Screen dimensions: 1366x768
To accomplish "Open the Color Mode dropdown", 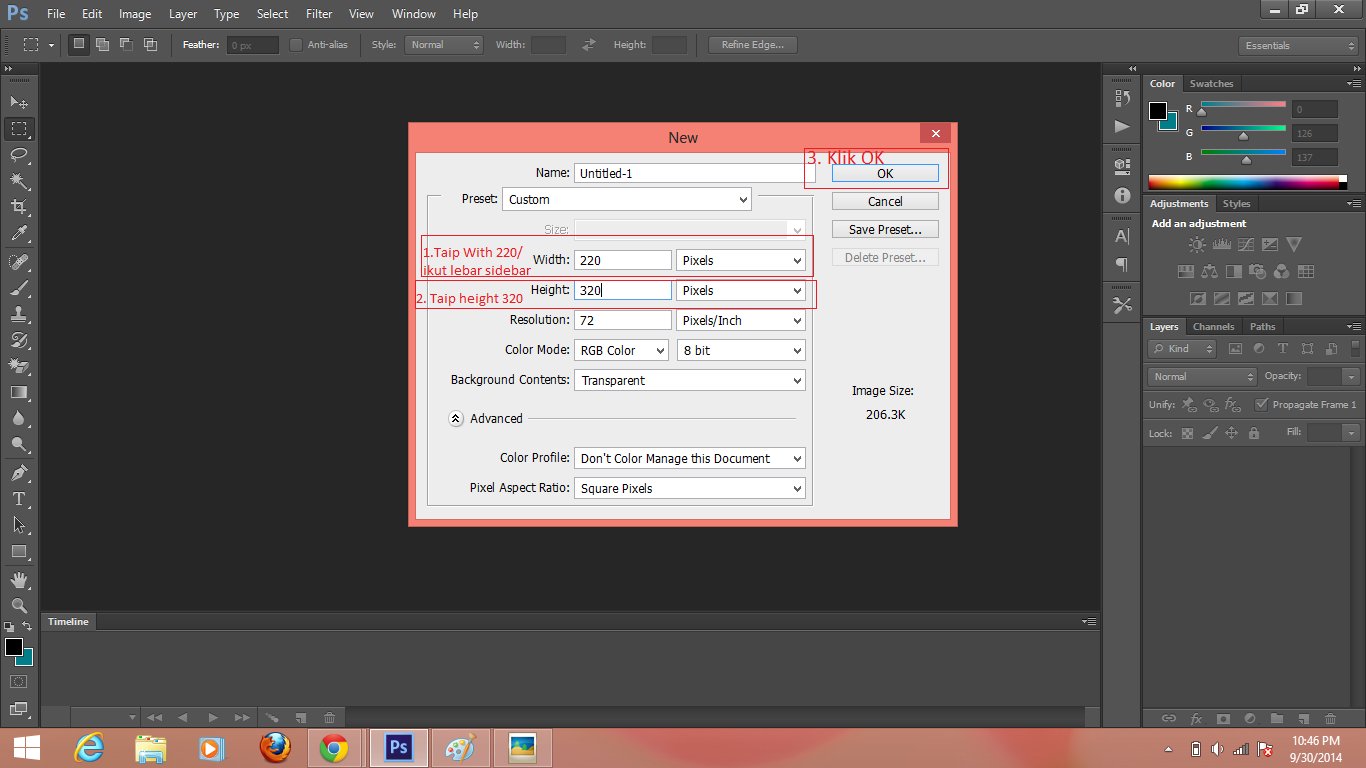I will coord(621,350).
